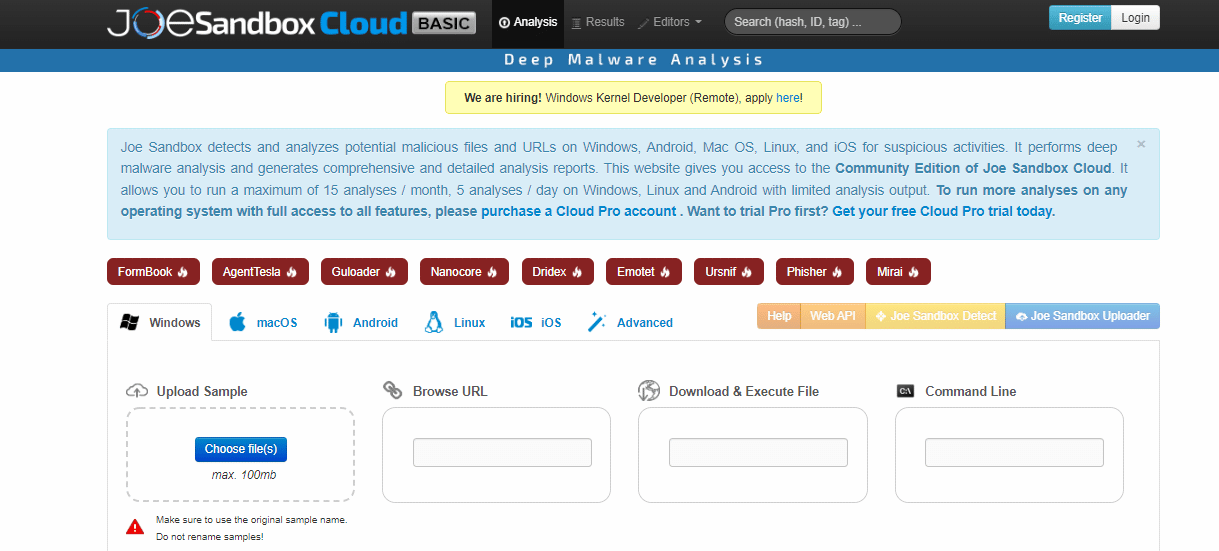The height and width of the screenshot is (551, 1219).
Task: Click the Joe Sandbox Uploader button
Action: coord(1082,316)
